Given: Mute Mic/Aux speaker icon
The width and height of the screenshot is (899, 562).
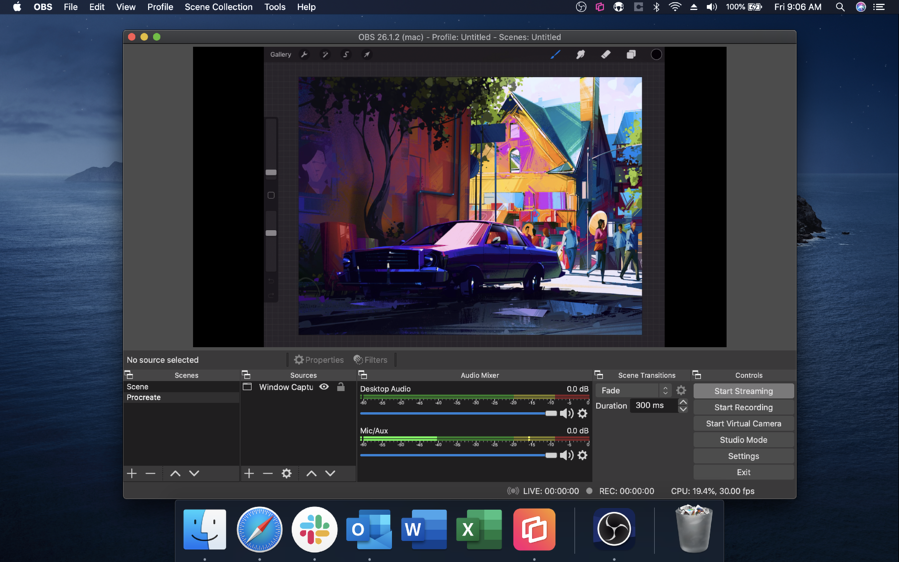Looking at the screenshot, I should [x=566, y=455].
